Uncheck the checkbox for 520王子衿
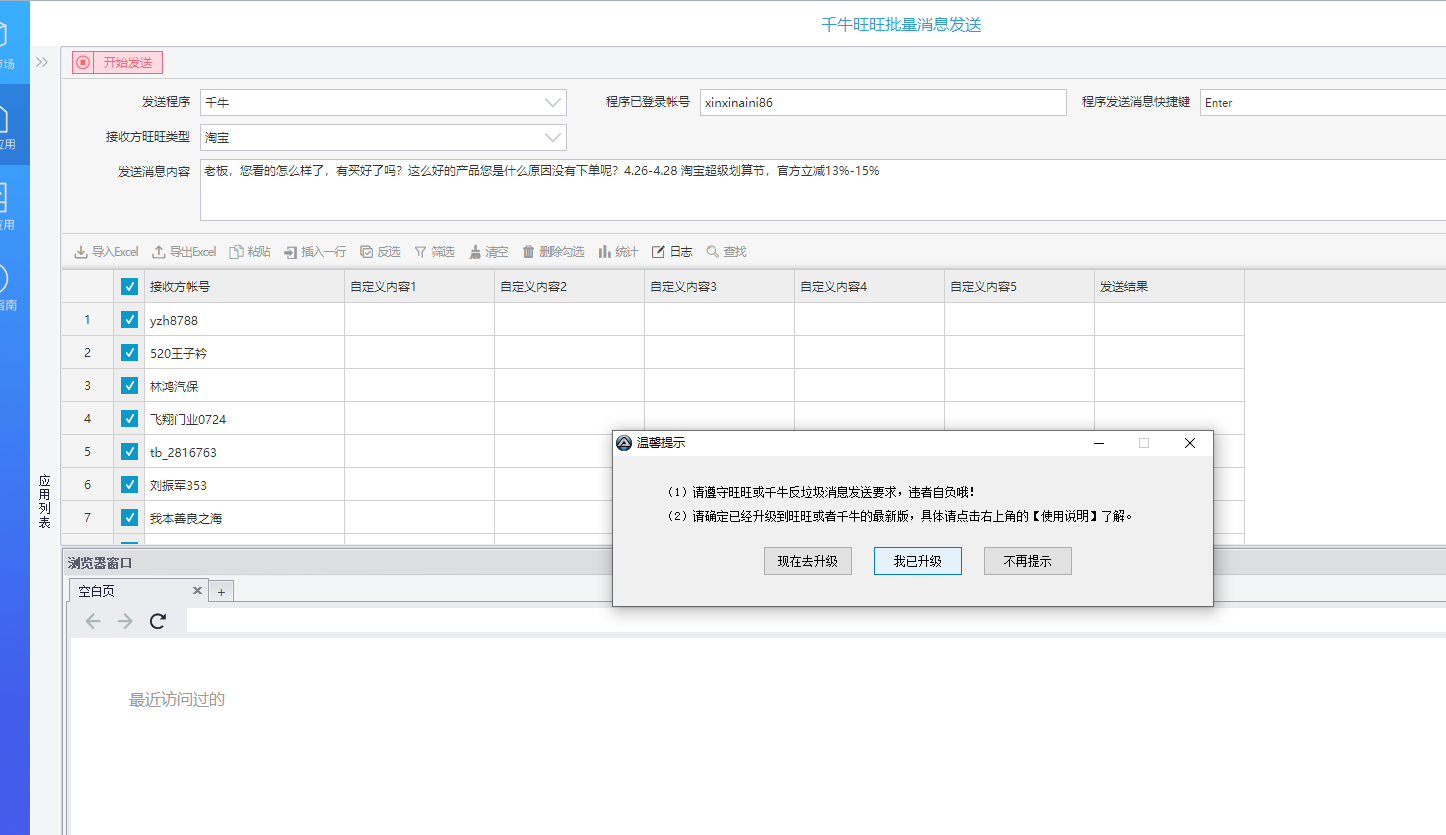The image size is (1446, 835). click(129, 353)
